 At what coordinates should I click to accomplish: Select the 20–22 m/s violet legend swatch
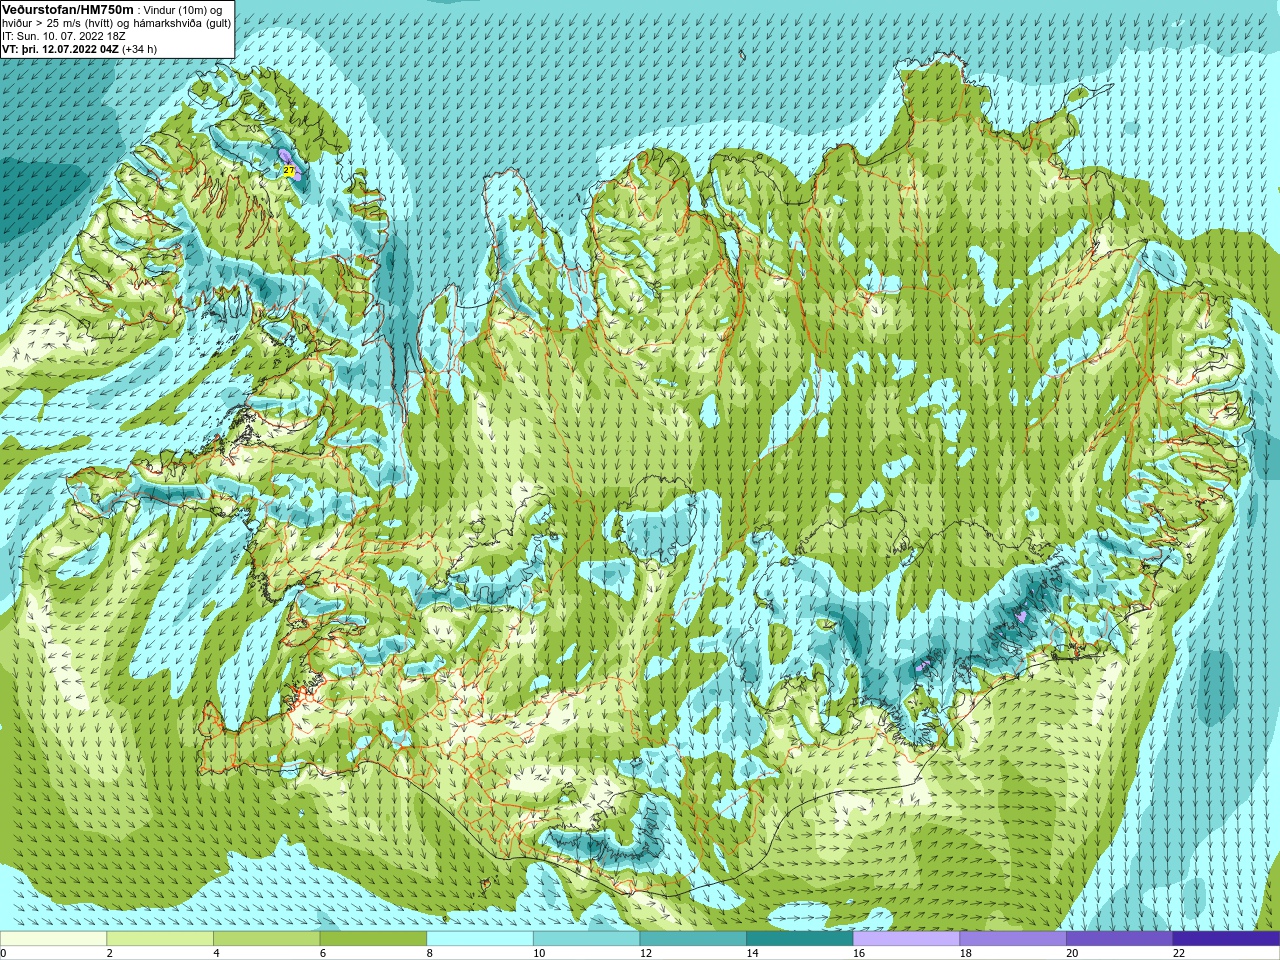point(1119,938)
